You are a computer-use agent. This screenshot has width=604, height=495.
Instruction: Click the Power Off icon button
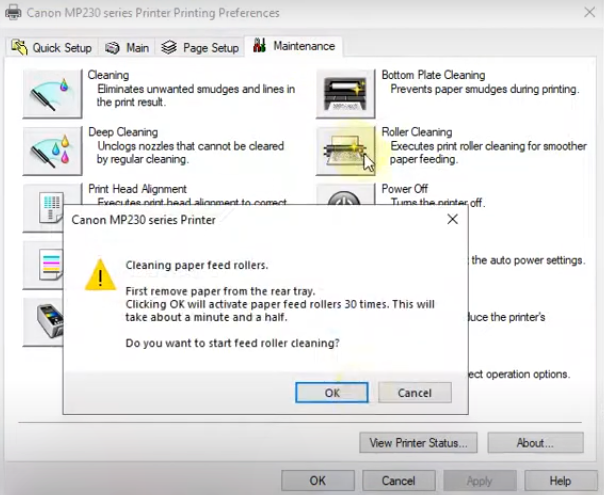(x=346, y=194)
